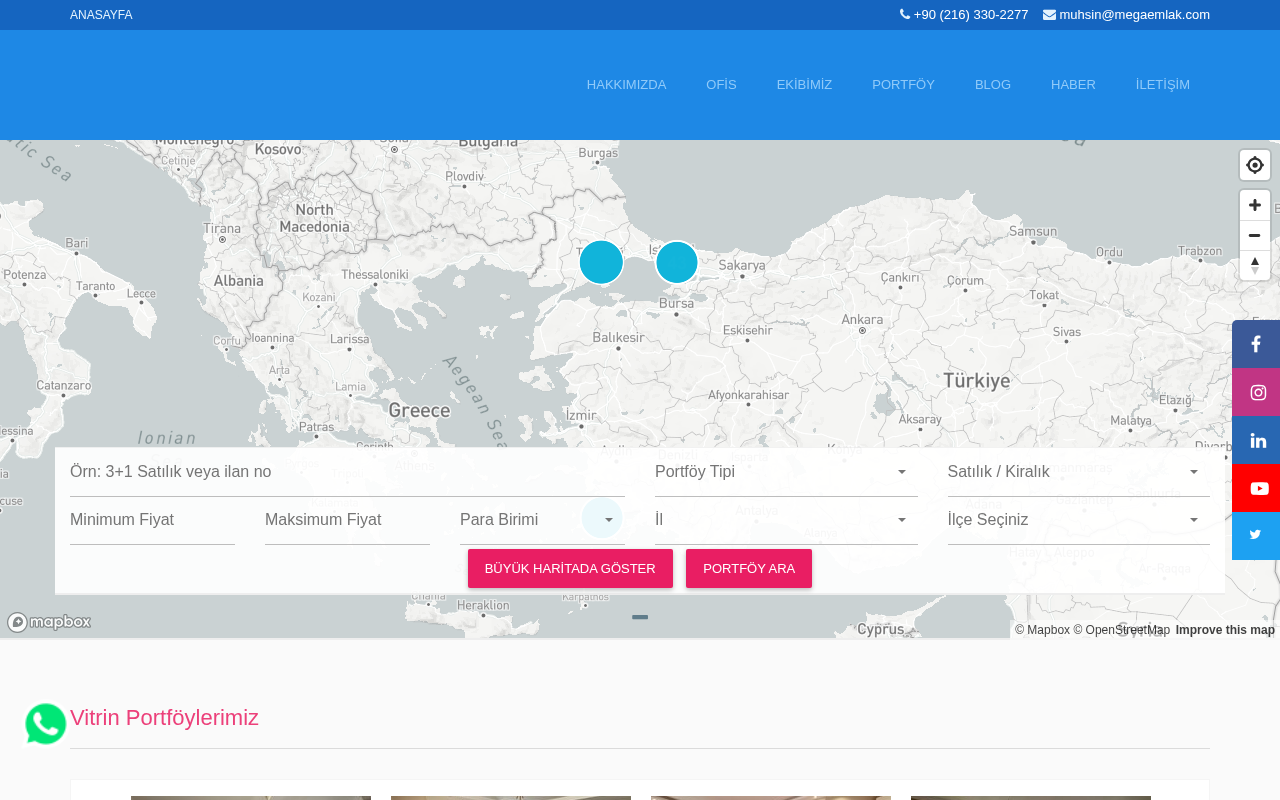Expand the İlçe Seçiniz dropdown
The height and width of the screenshot is (800, 1280).
[1079, 520]
